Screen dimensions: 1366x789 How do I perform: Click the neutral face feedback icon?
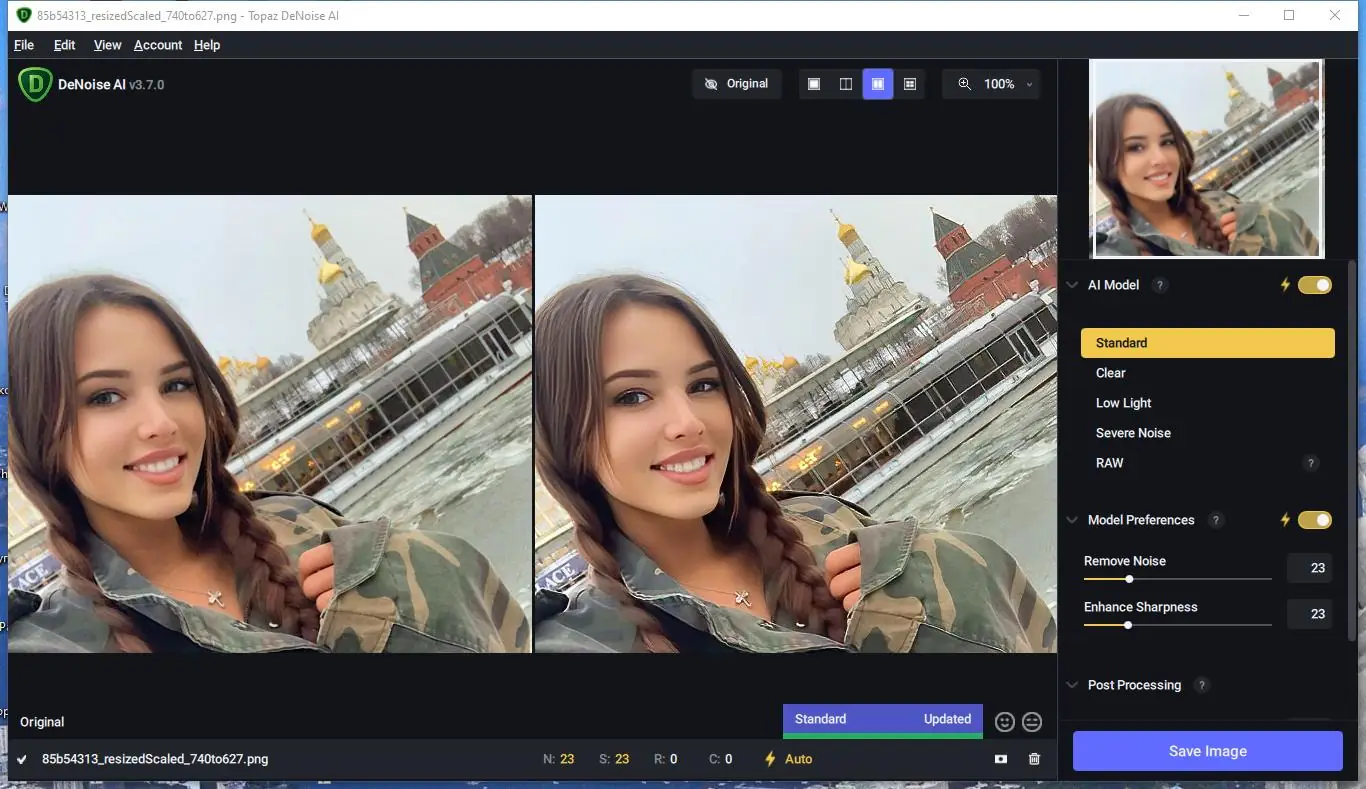(x=1031, y=721)
